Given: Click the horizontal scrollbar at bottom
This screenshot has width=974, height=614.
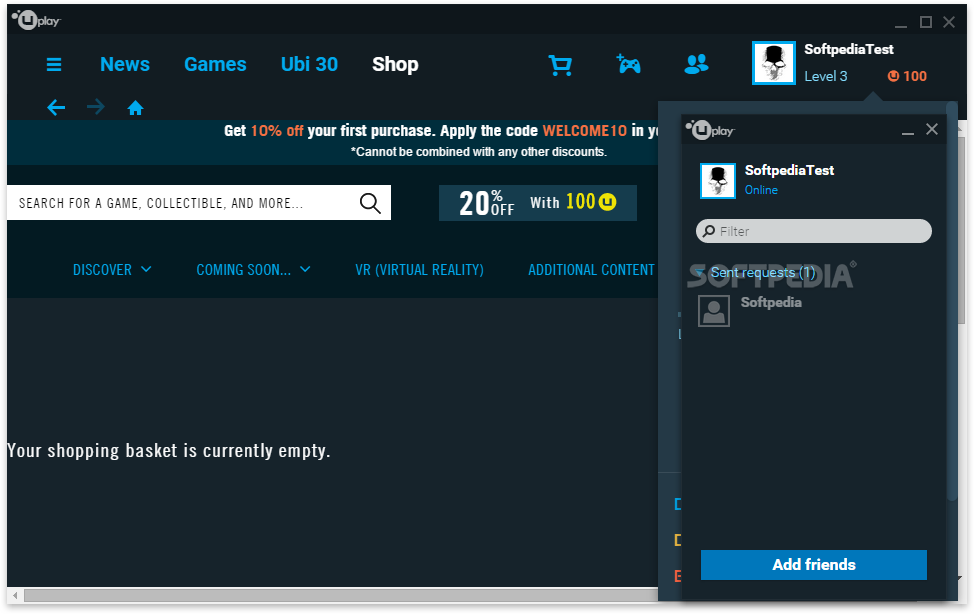Looking at the screenshot, I should (x=340, y=595).
